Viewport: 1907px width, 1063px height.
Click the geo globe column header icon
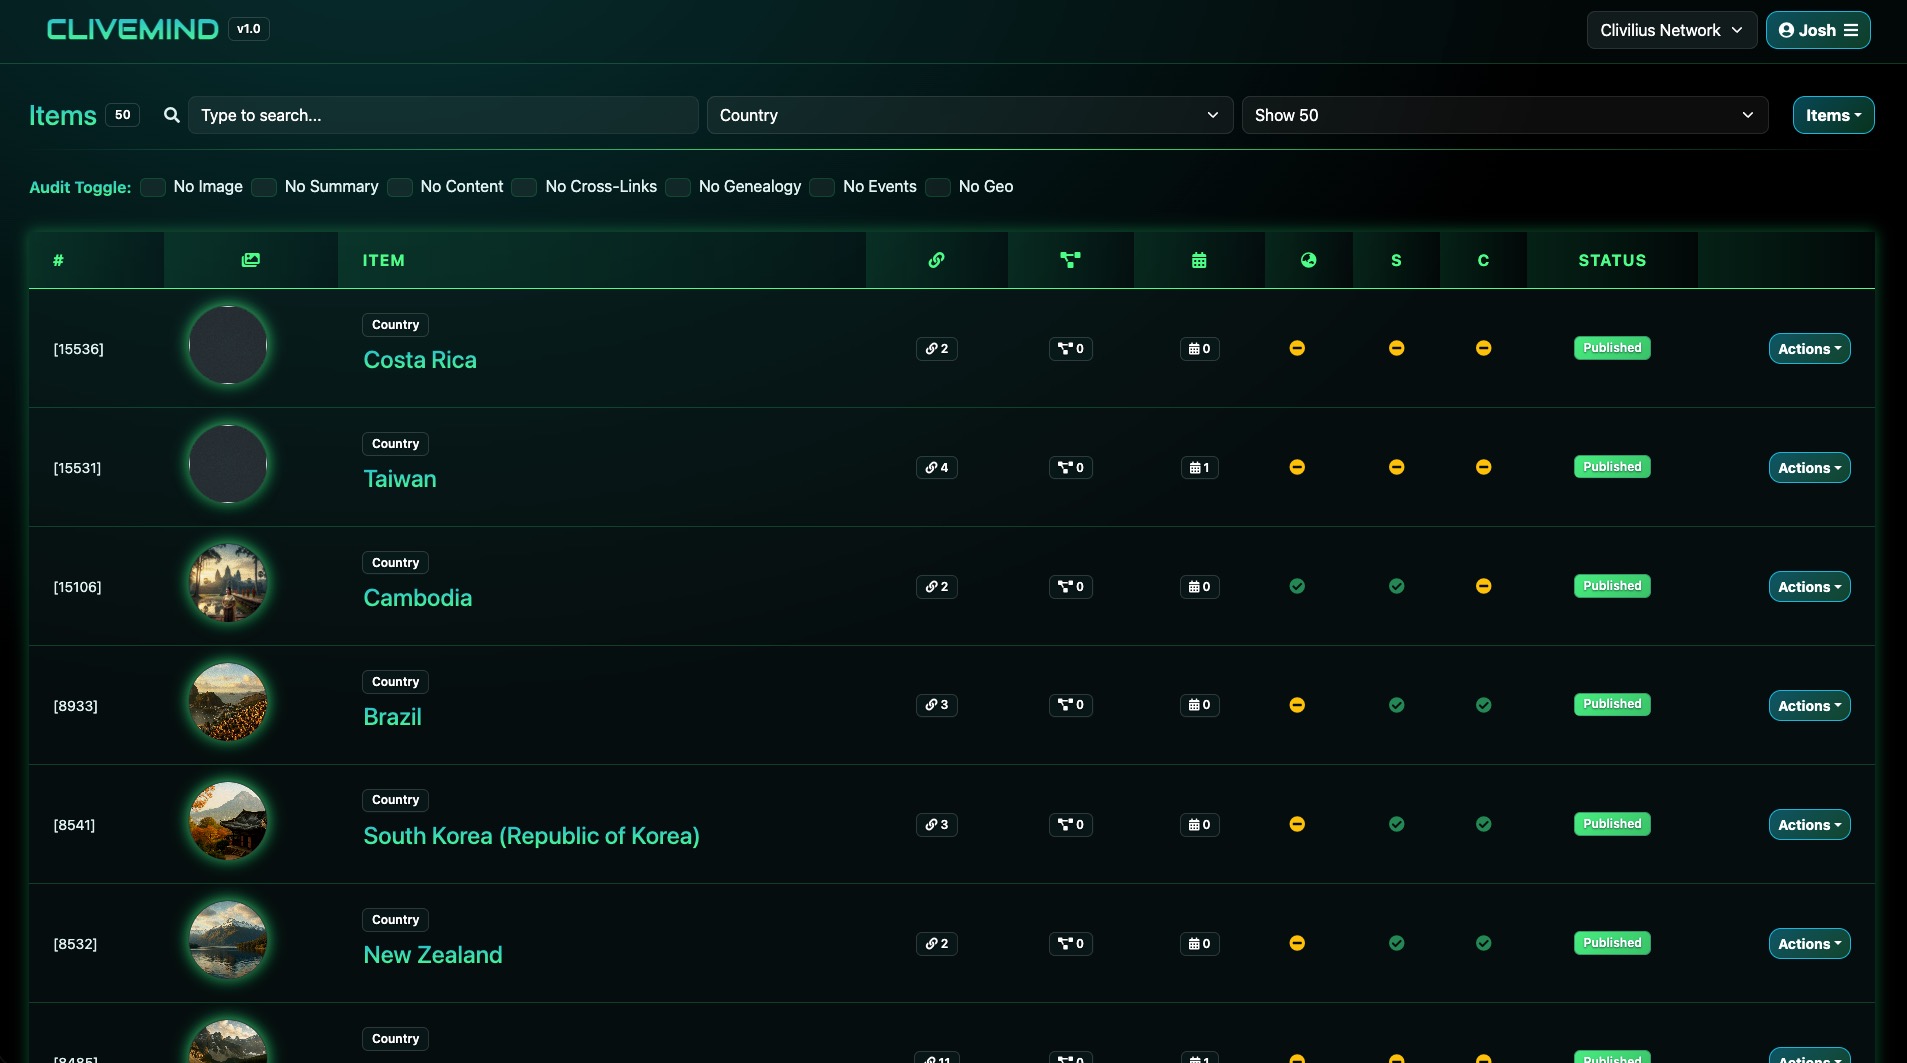(1308, 260)
